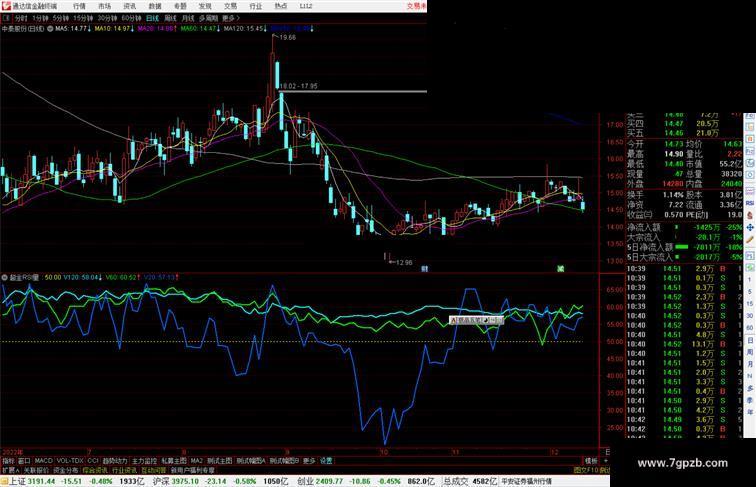Select MA2 indicator tab
The height and width of the screenshot is (487, 756).
(x=196, y=461)
